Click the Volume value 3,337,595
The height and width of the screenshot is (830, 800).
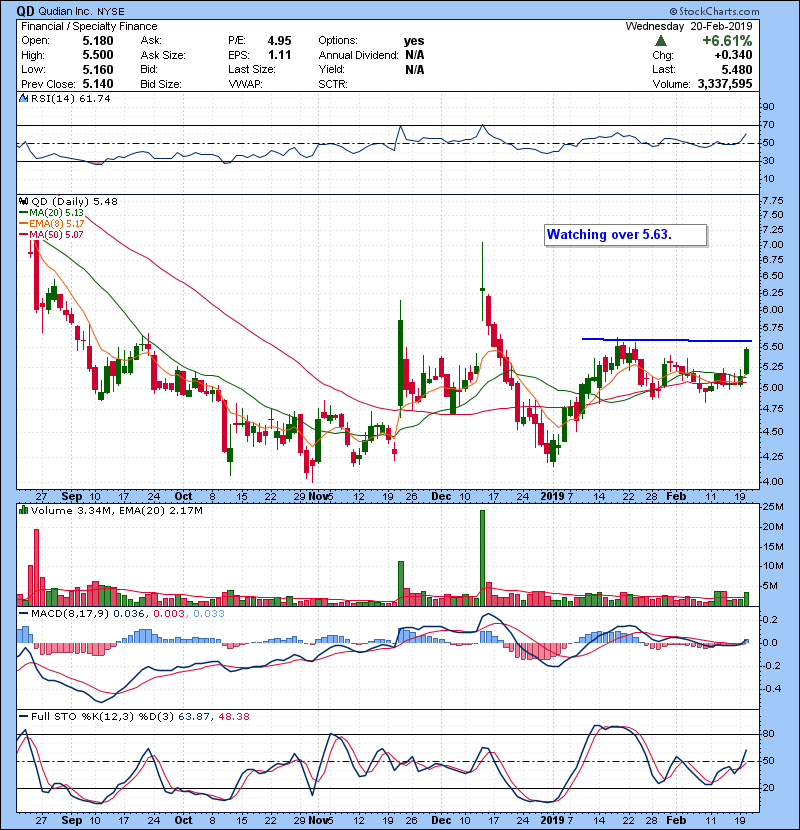(725, 84)
